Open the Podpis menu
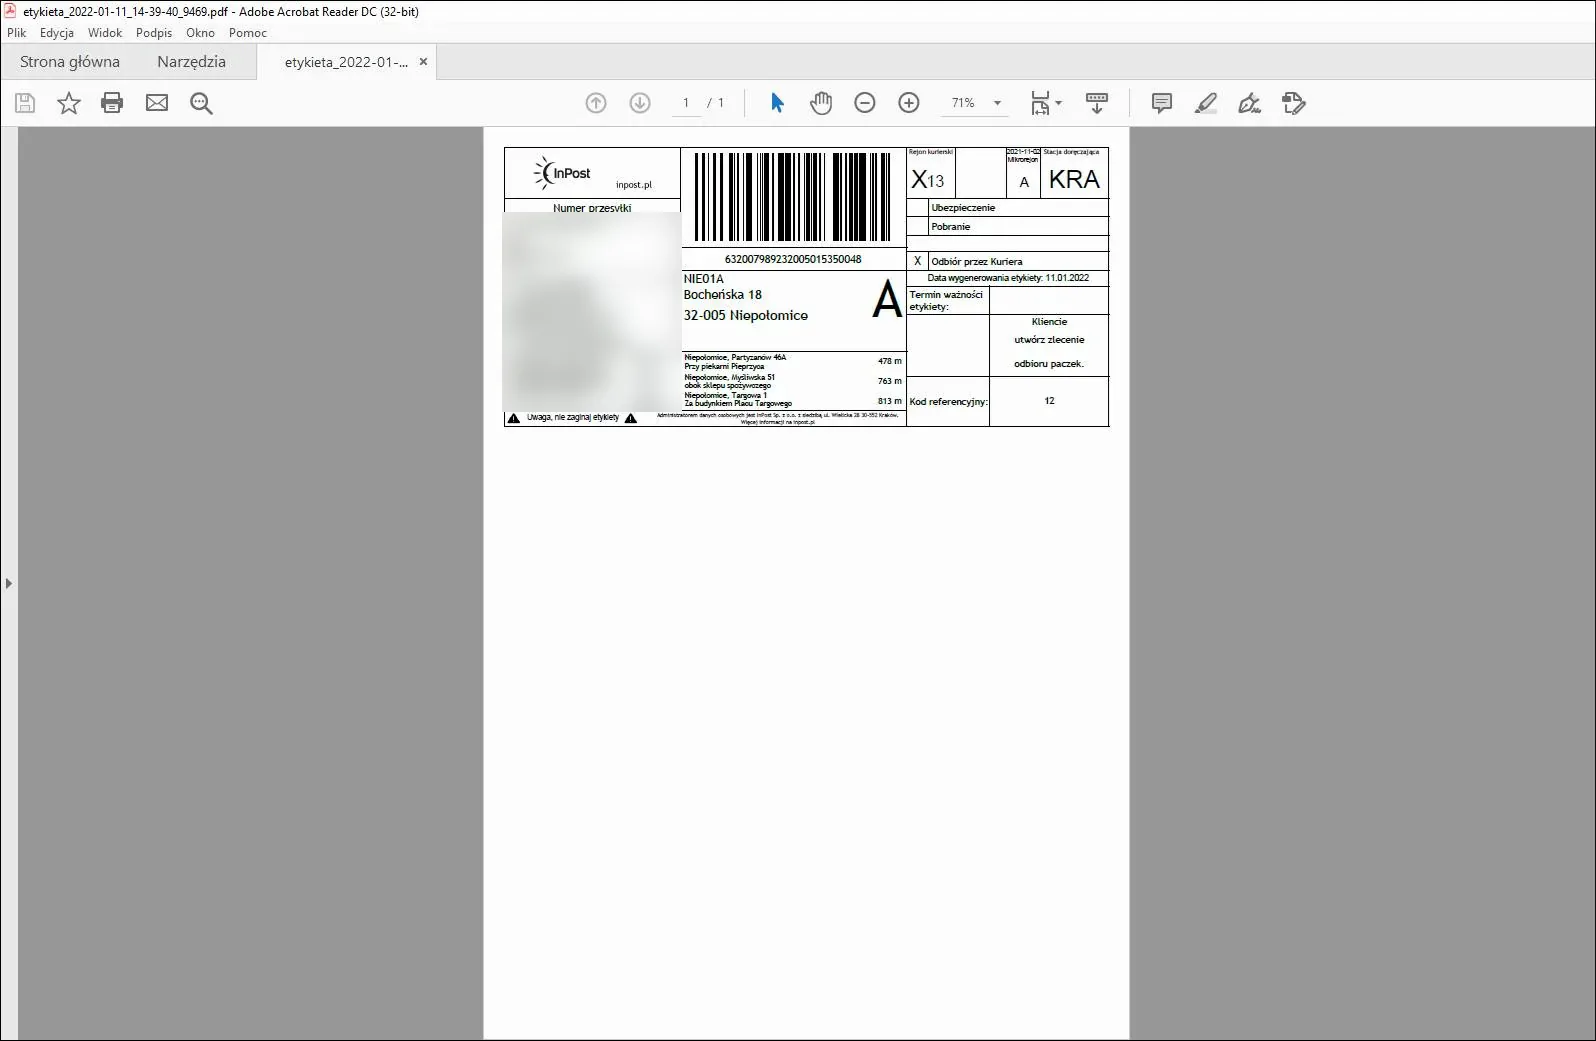This screenshot has height=1041, width=1596. (154, 33)
